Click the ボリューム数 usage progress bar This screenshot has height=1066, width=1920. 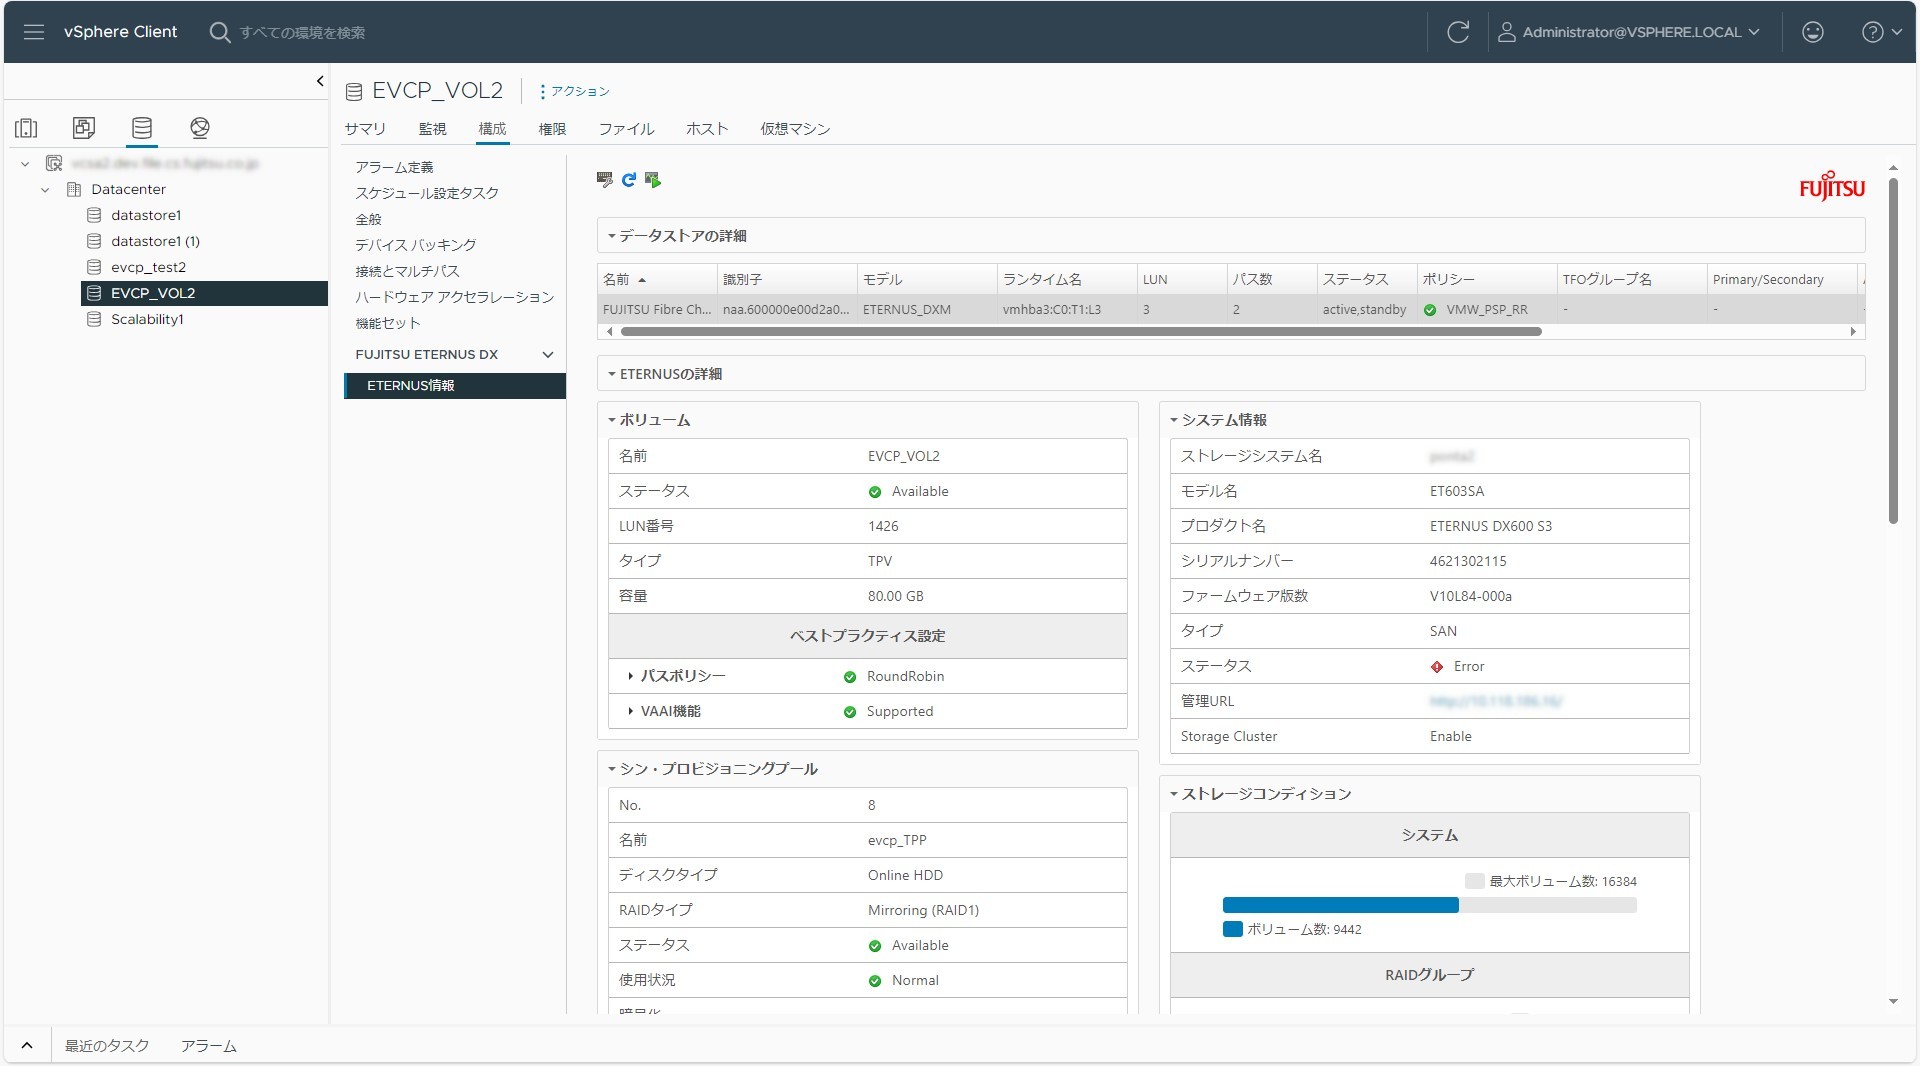click(1429, 905)
